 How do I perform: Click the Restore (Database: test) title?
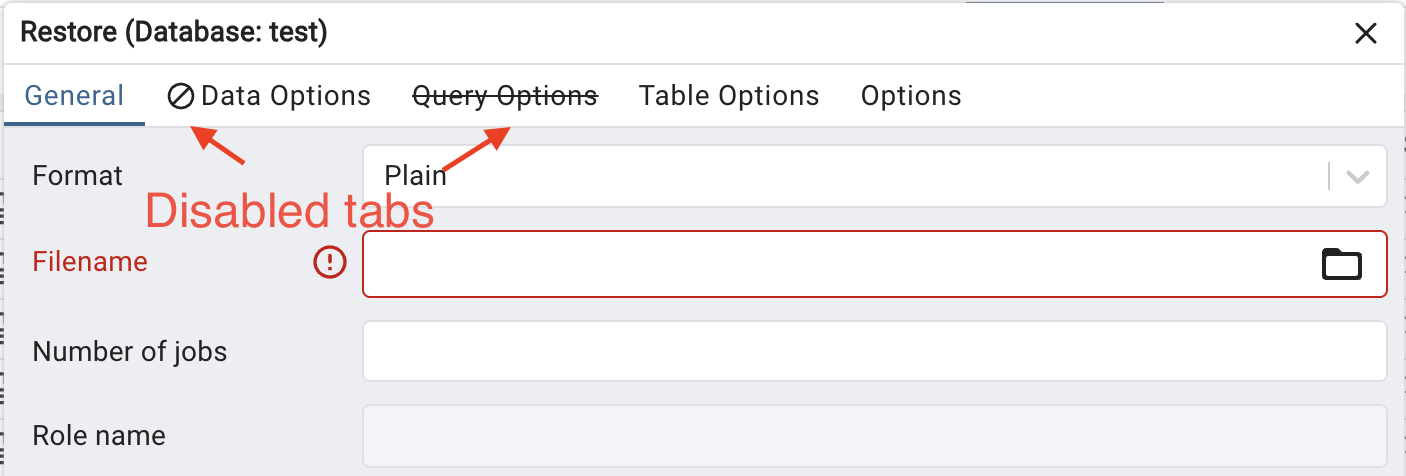[x=174, y=32]
